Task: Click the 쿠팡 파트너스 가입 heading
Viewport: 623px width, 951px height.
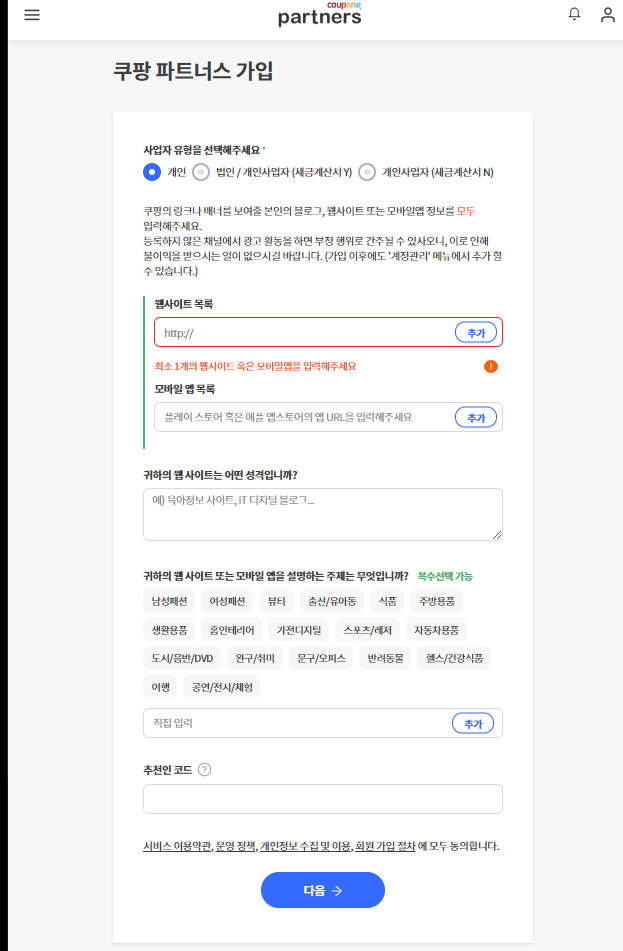Action: (x=193, y=71)
